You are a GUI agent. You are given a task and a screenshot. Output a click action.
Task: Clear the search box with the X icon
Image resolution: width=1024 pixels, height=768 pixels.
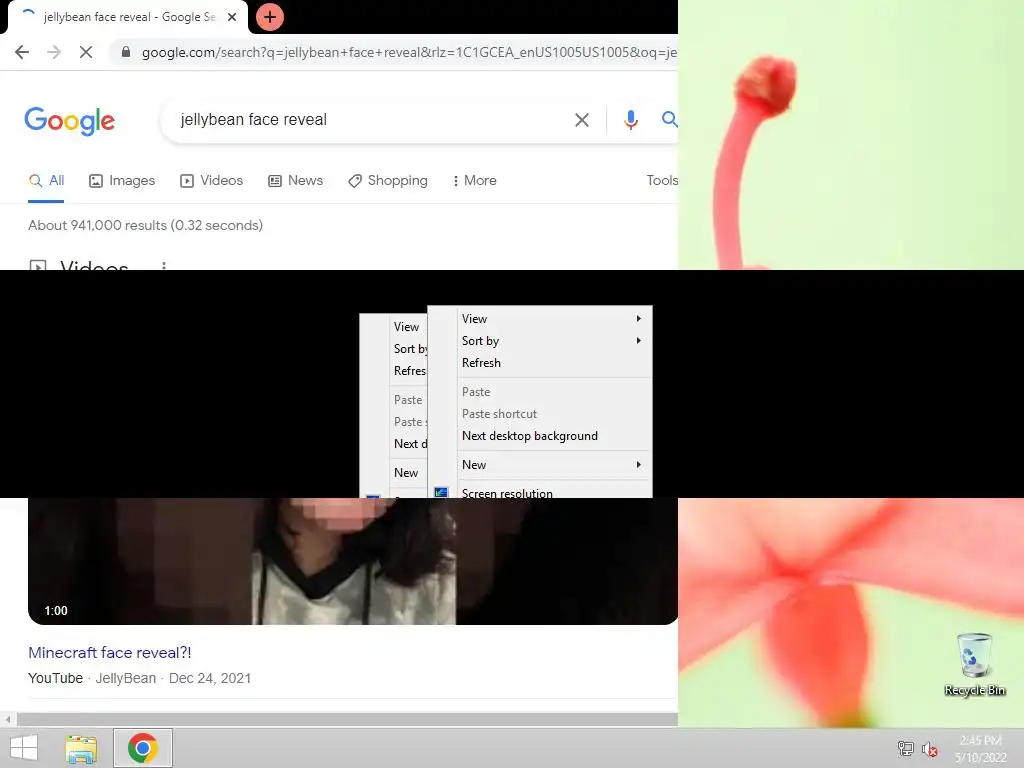coord(581,120)
